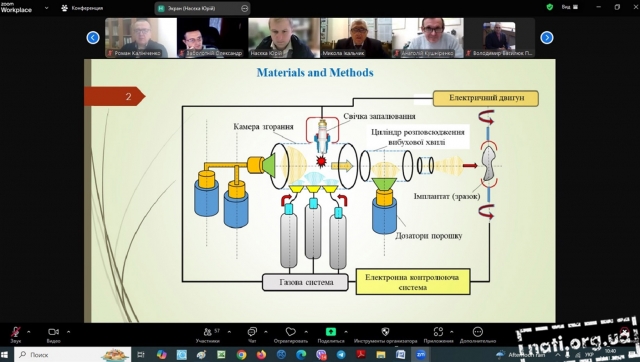Viewport: 640px width, 362px height.
Task: Open Excel from the taskbar
Action: [x=221, y=355]
